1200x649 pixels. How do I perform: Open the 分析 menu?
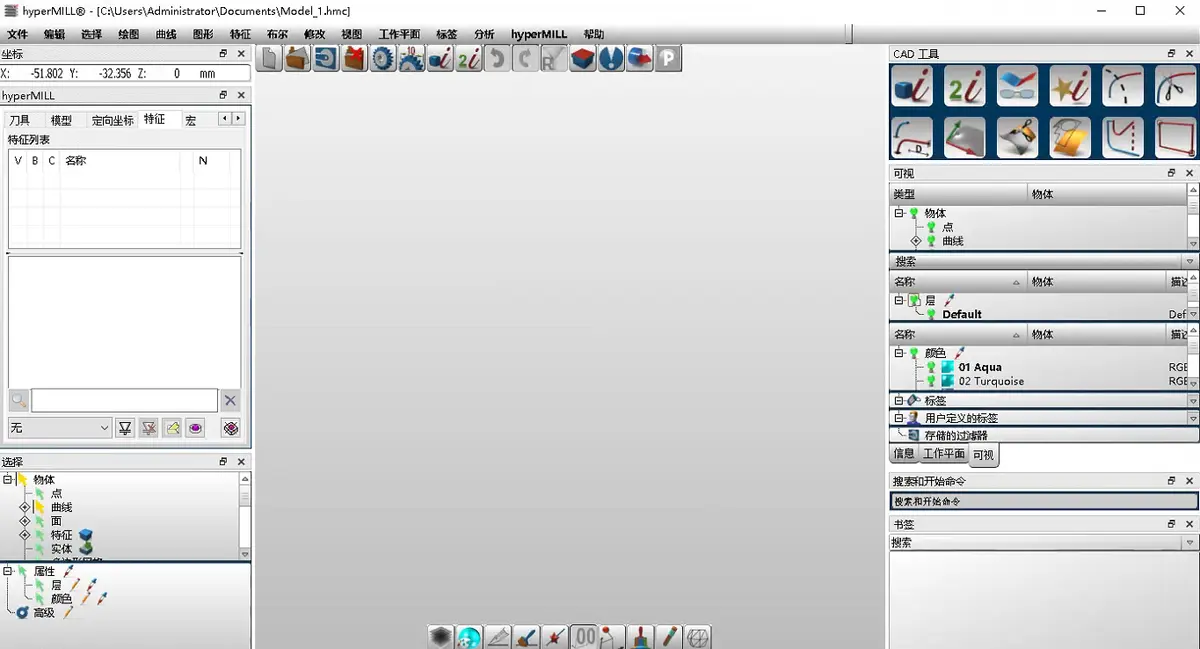point(484,34)
